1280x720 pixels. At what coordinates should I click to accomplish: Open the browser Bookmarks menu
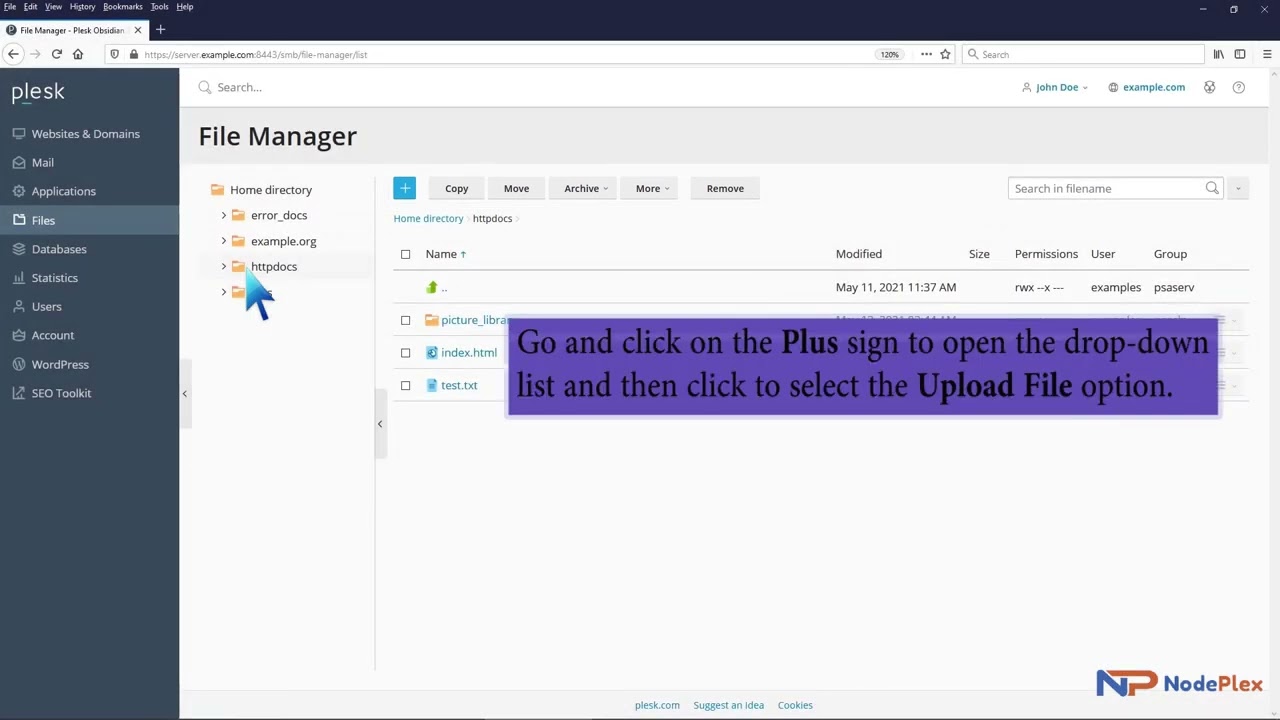pos(123,7)
